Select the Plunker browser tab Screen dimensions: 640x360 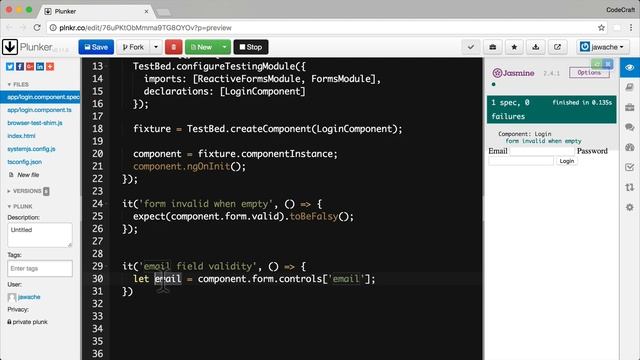pos(97,11)
